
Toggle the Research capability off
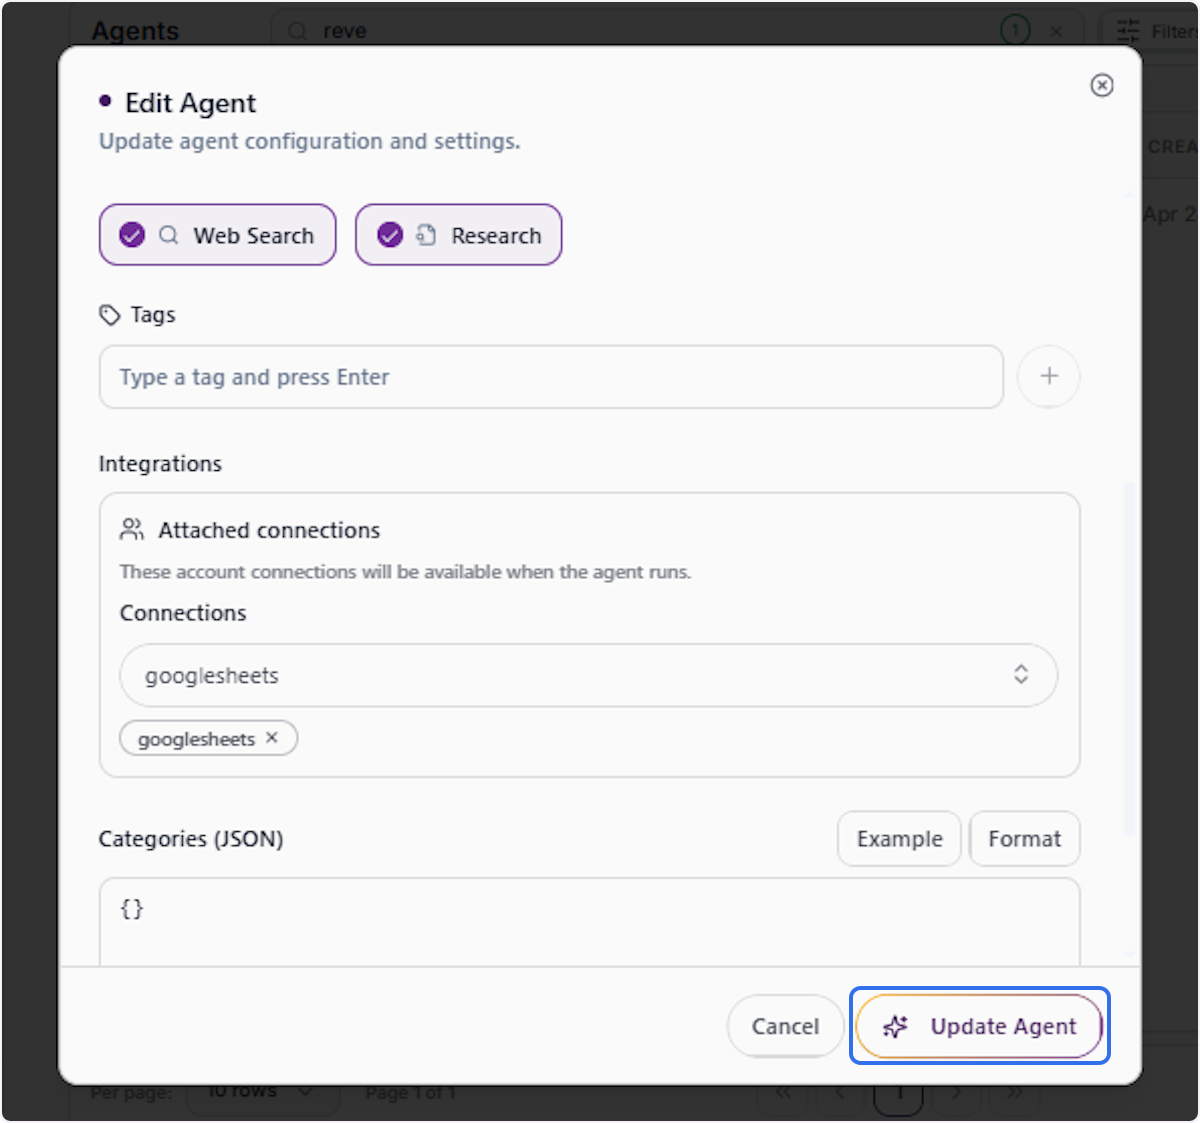click(x=458, y=235)
